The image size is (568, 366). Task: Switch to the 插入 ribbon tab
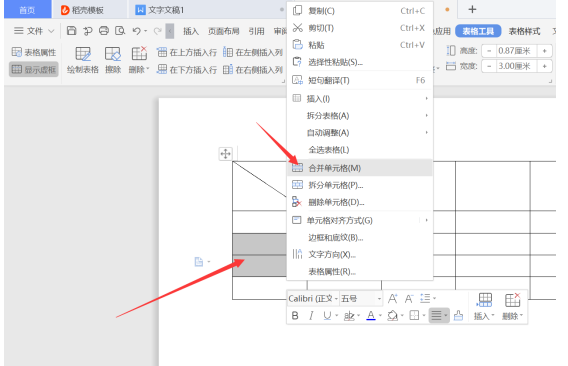tap(191, 31)
